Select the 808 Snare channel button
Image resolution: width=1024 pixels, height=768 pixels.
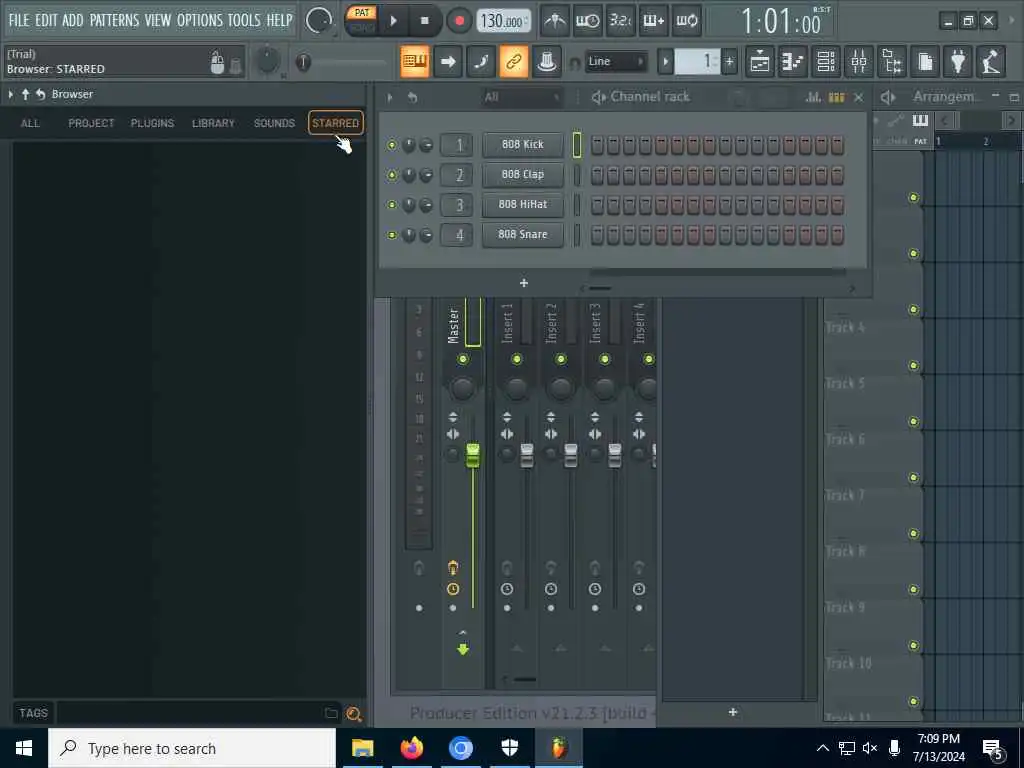(522, 234)
